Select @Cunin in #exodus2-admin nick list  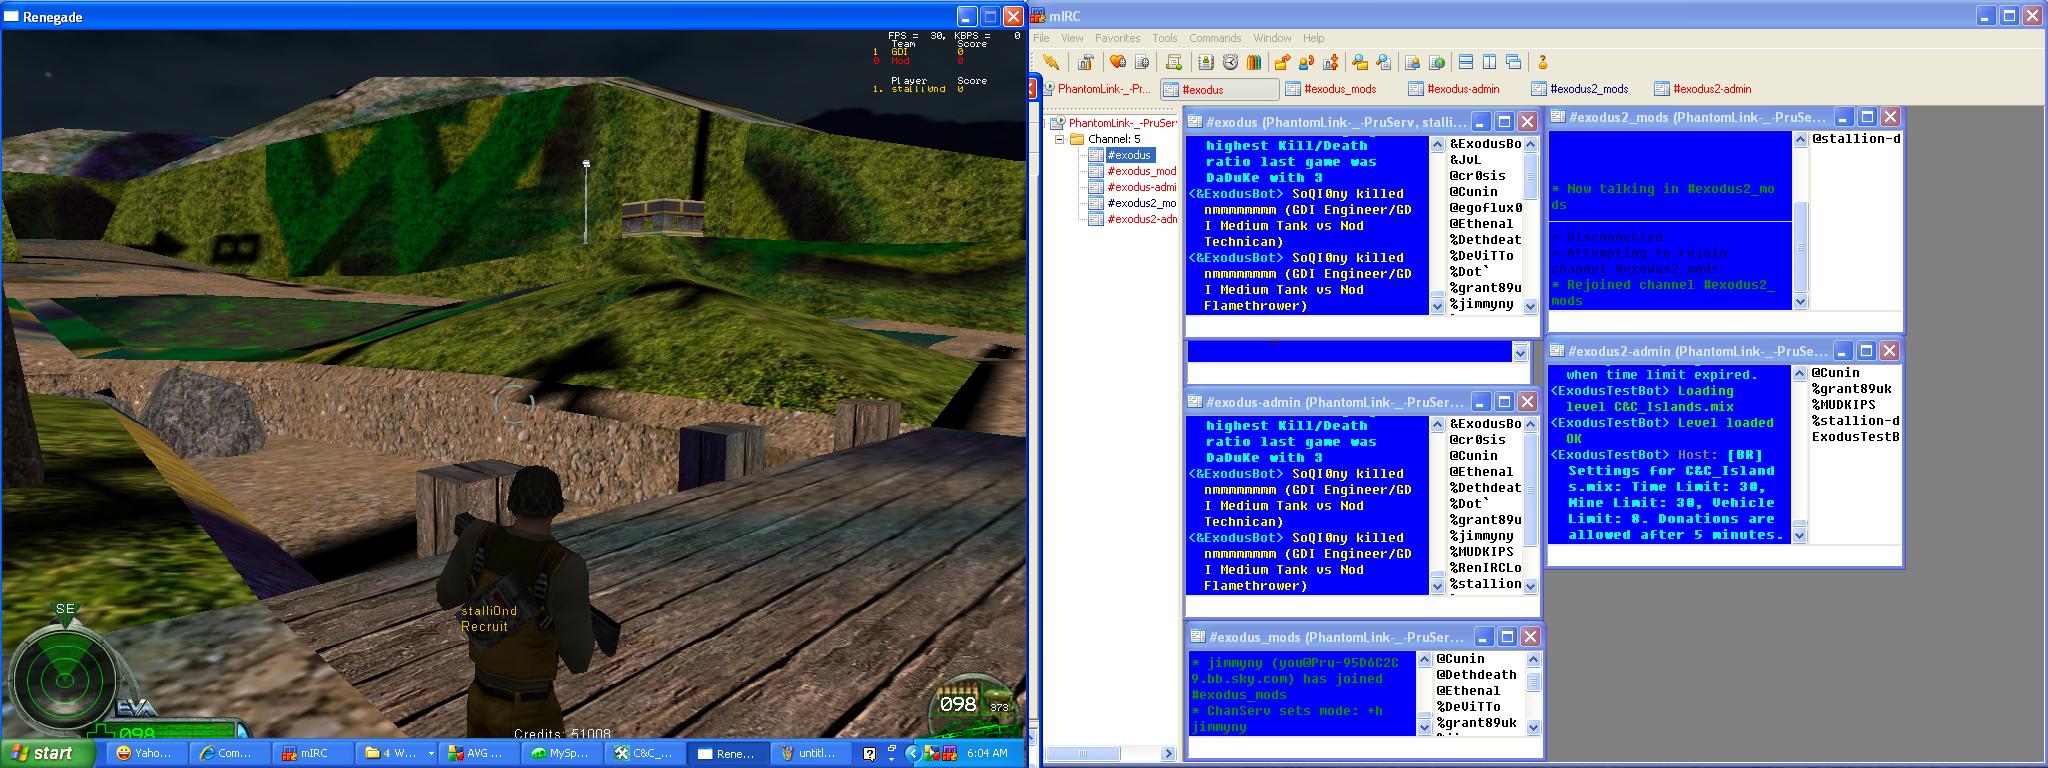1835,373
